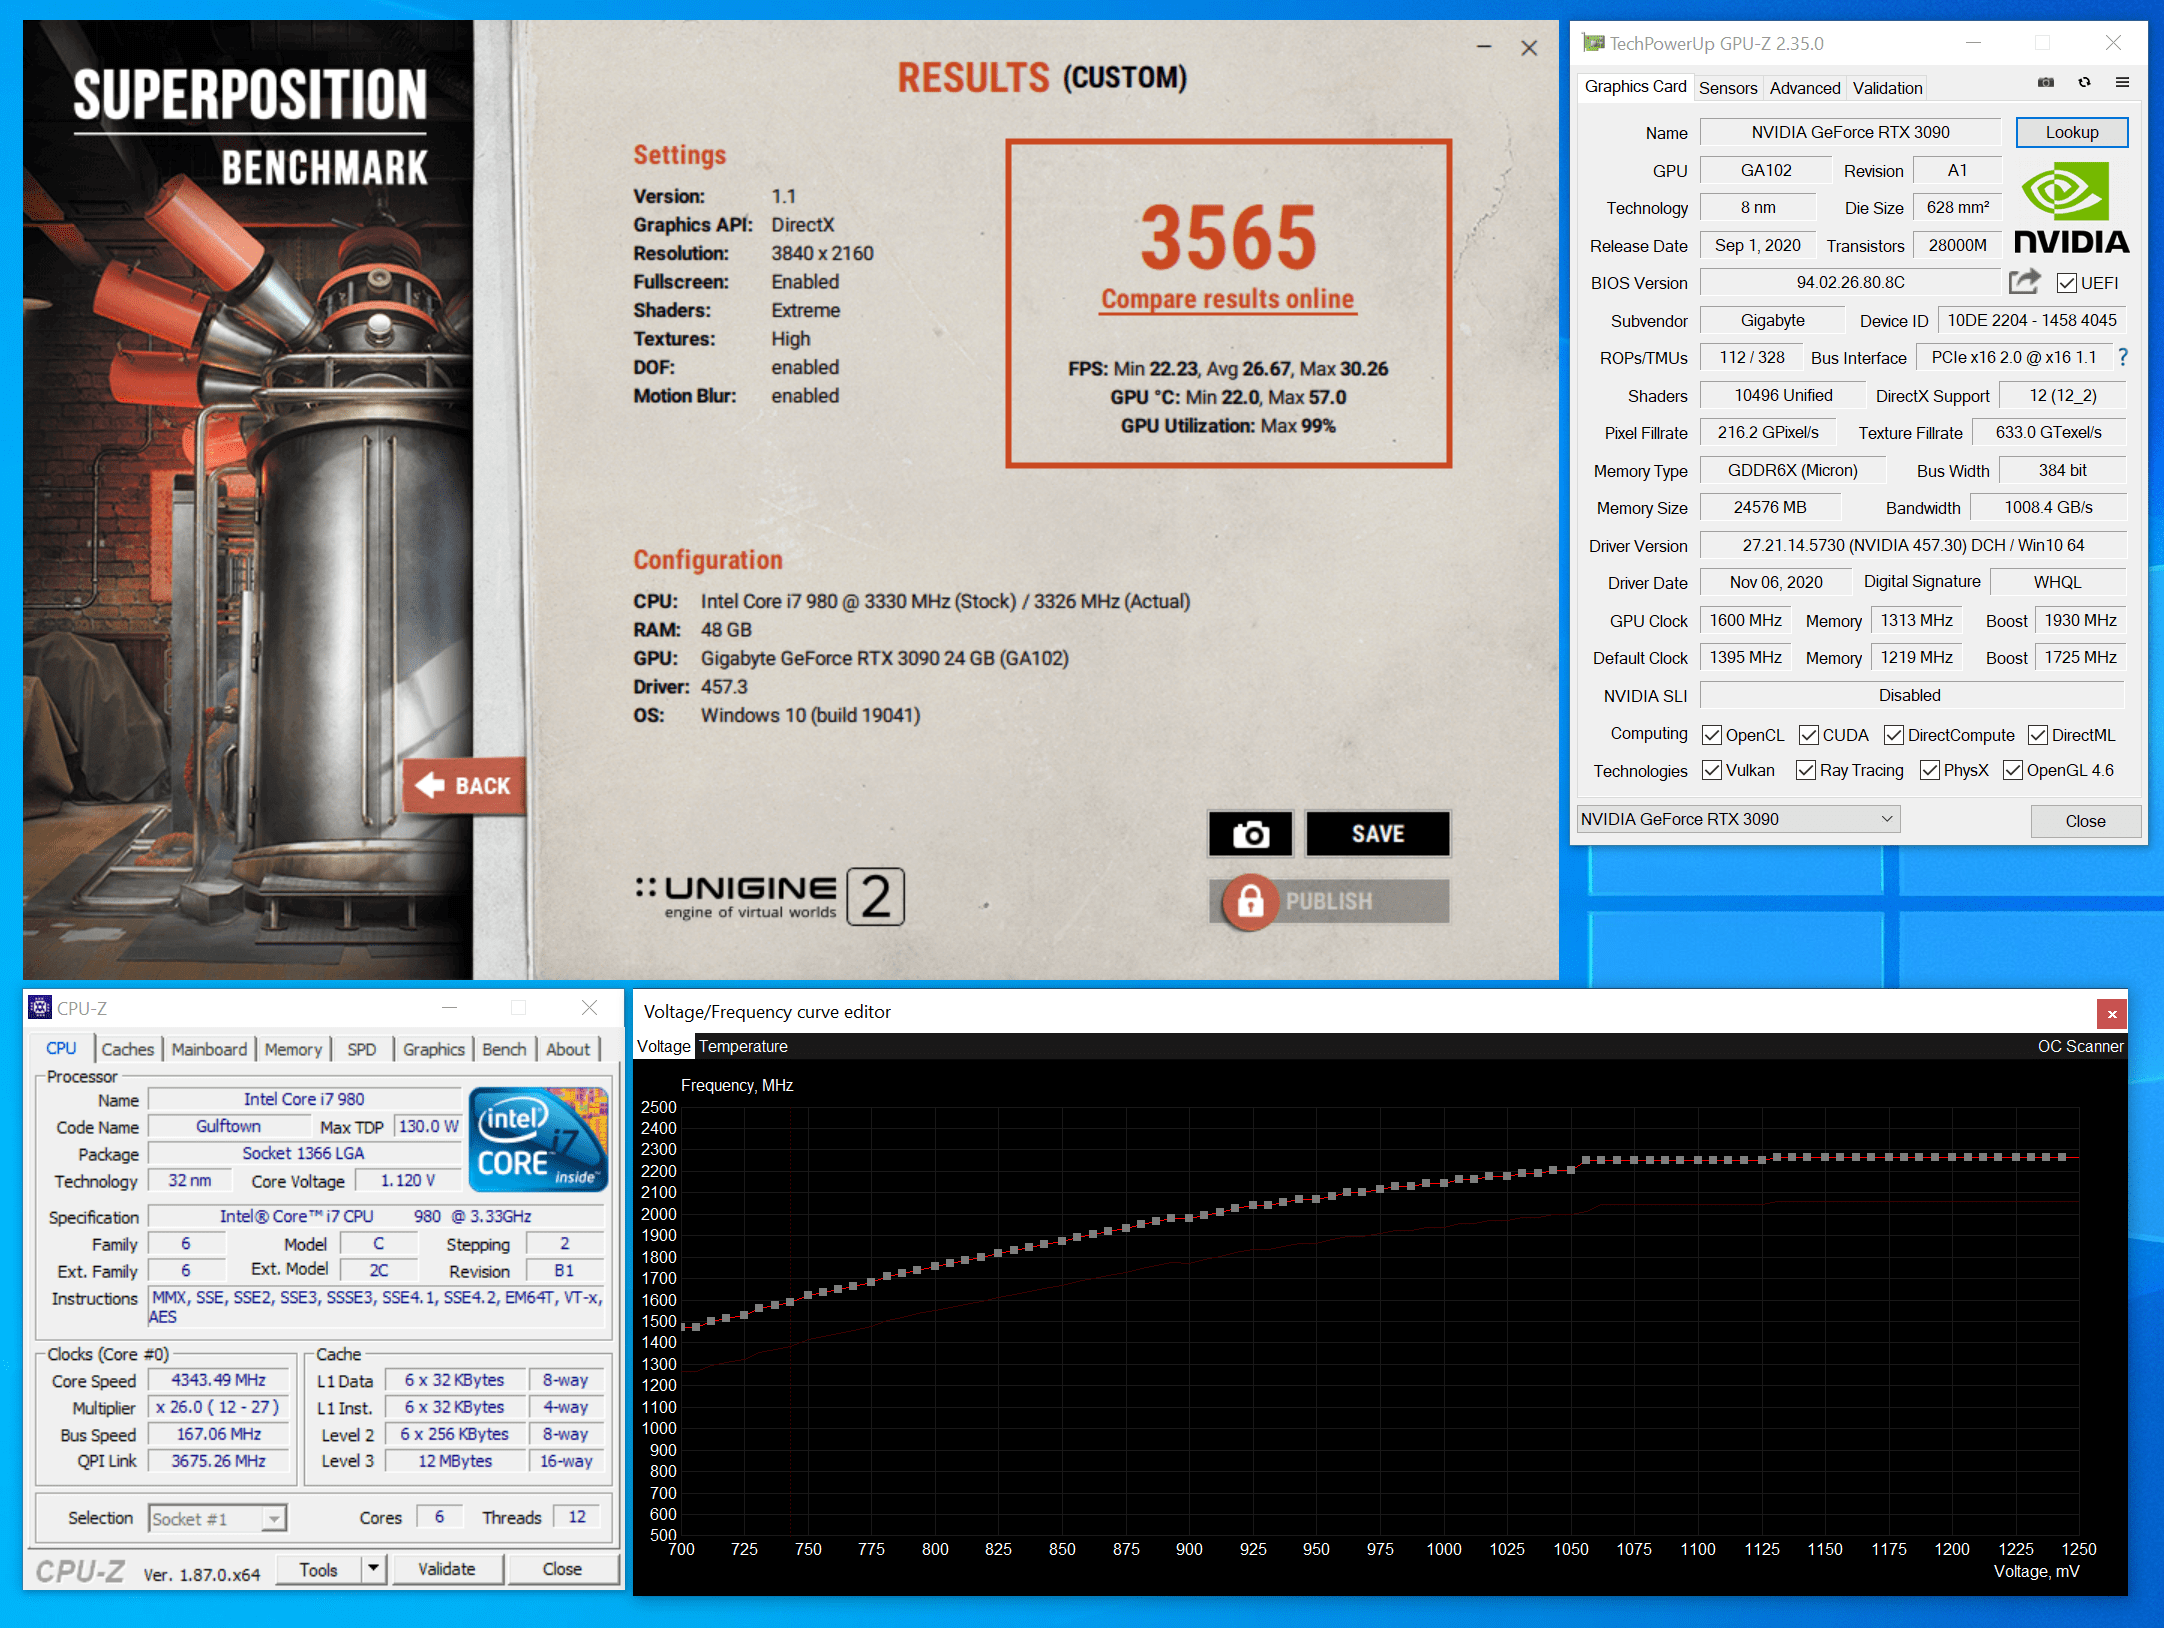Image resolution: width=2164 pixels, height=1628 pixels.
Task: Click the Back arrow button
Action: click(464, 786)
